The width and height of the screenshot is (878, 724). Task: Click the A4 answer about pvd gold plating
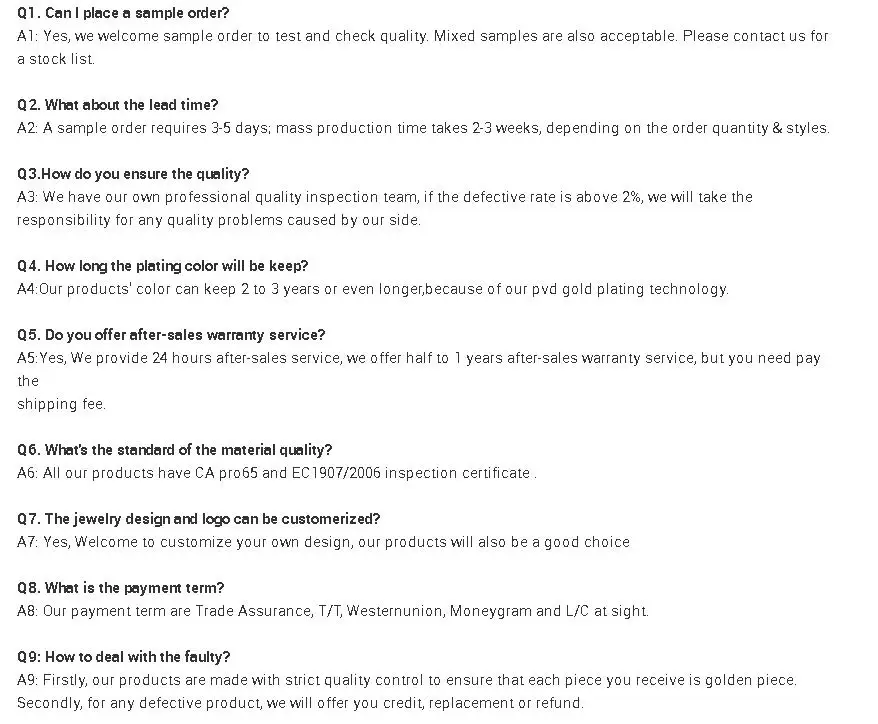pyautogui.click(x=373, y=289)
